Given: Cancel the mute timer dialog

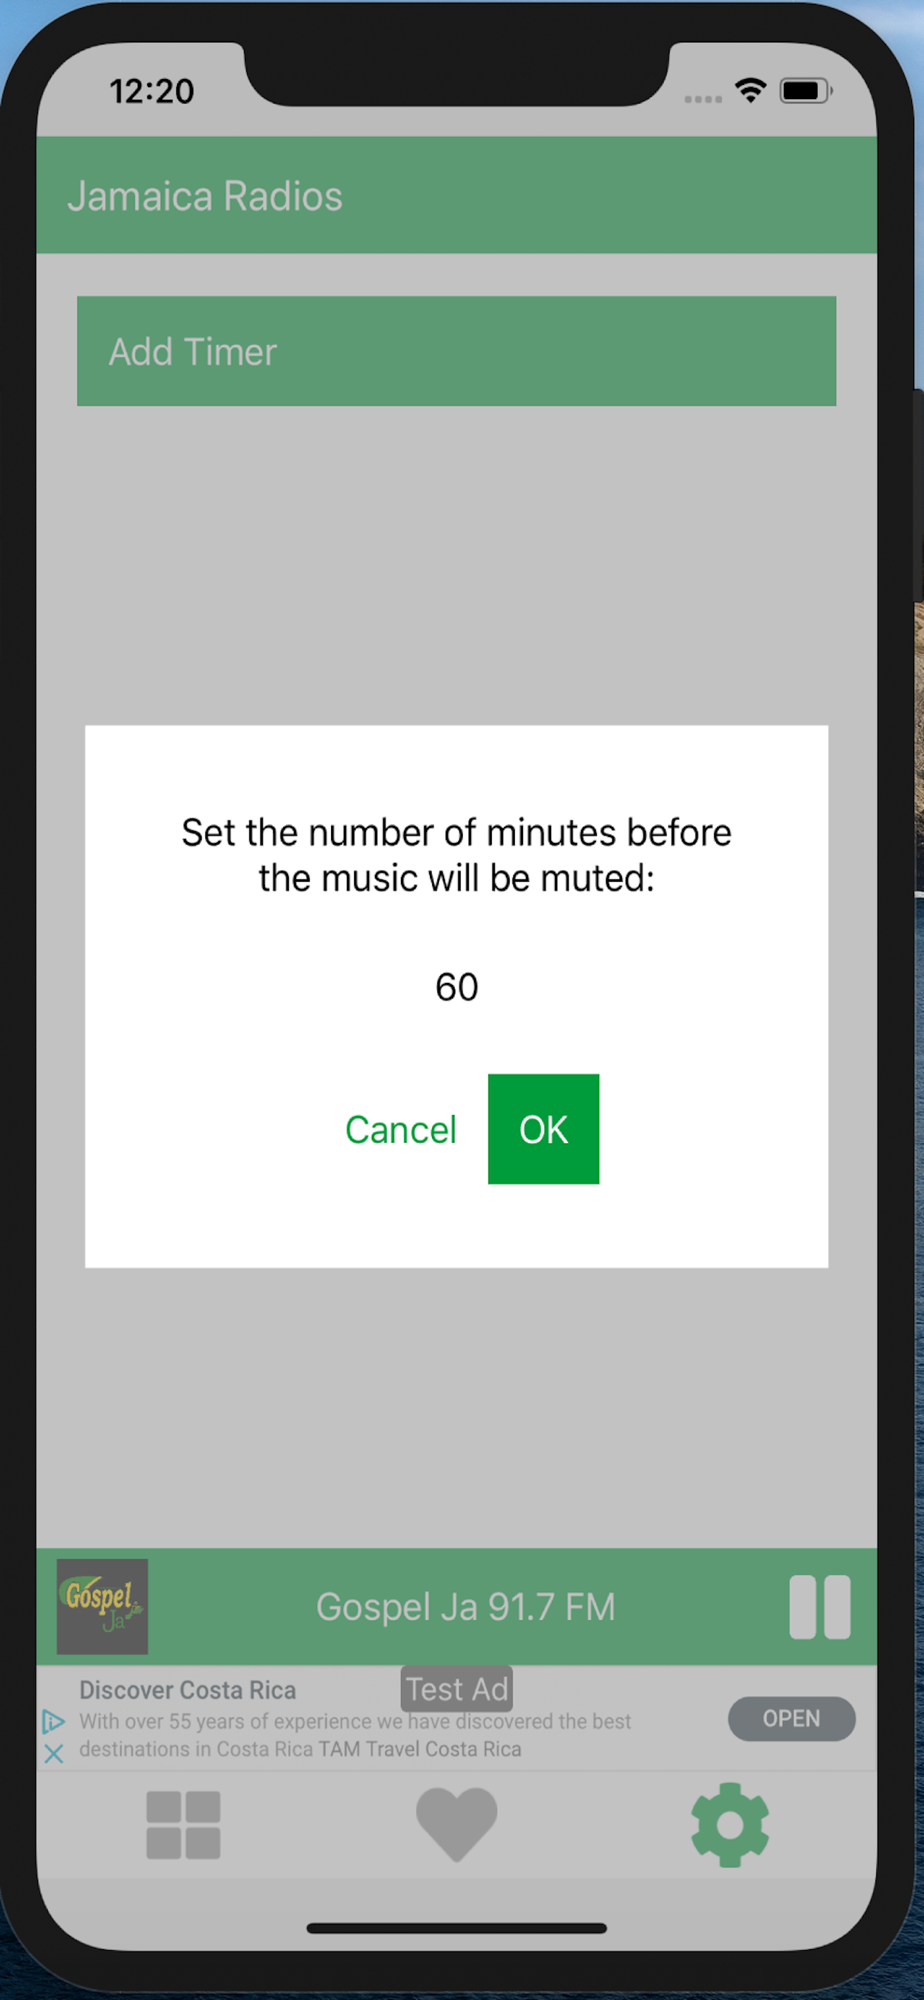Looking at the screenshot, I should click(400, 1130).
